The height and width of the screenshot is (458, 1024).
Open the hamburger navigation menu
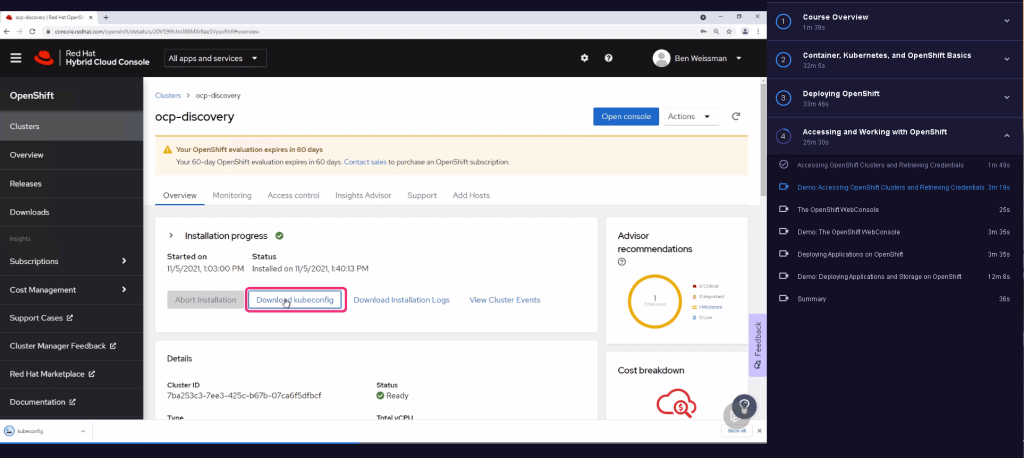tap(16, 58)
